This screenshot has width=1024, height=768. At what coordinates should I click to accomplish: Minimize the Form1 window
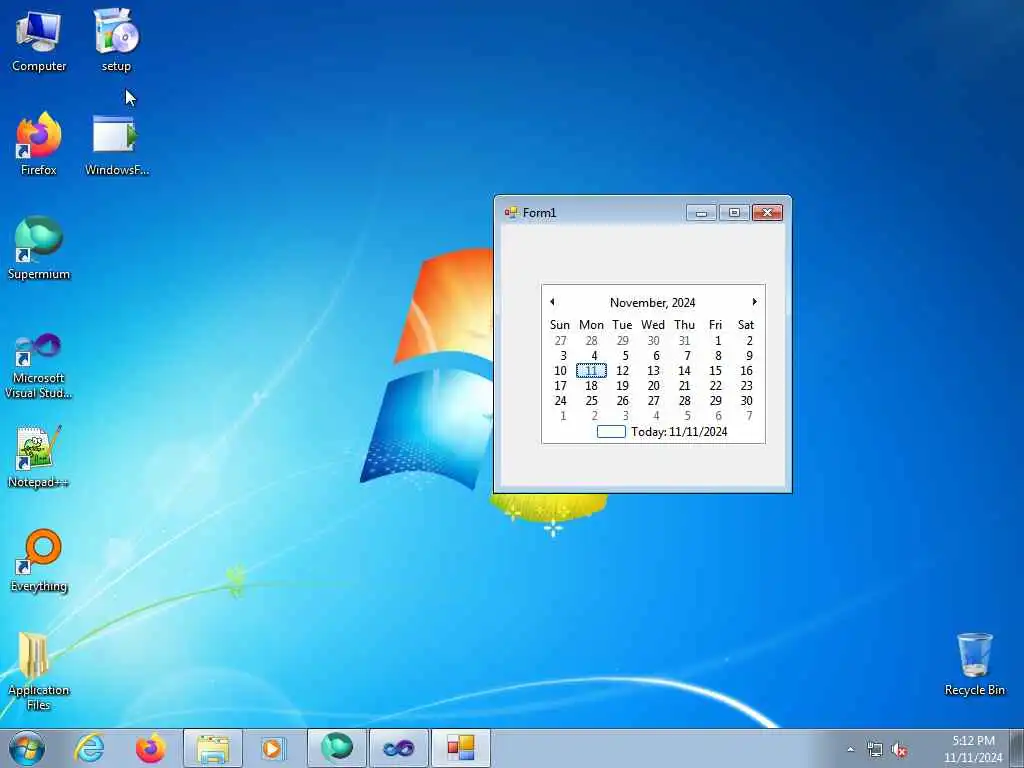(x=701, y=213)
